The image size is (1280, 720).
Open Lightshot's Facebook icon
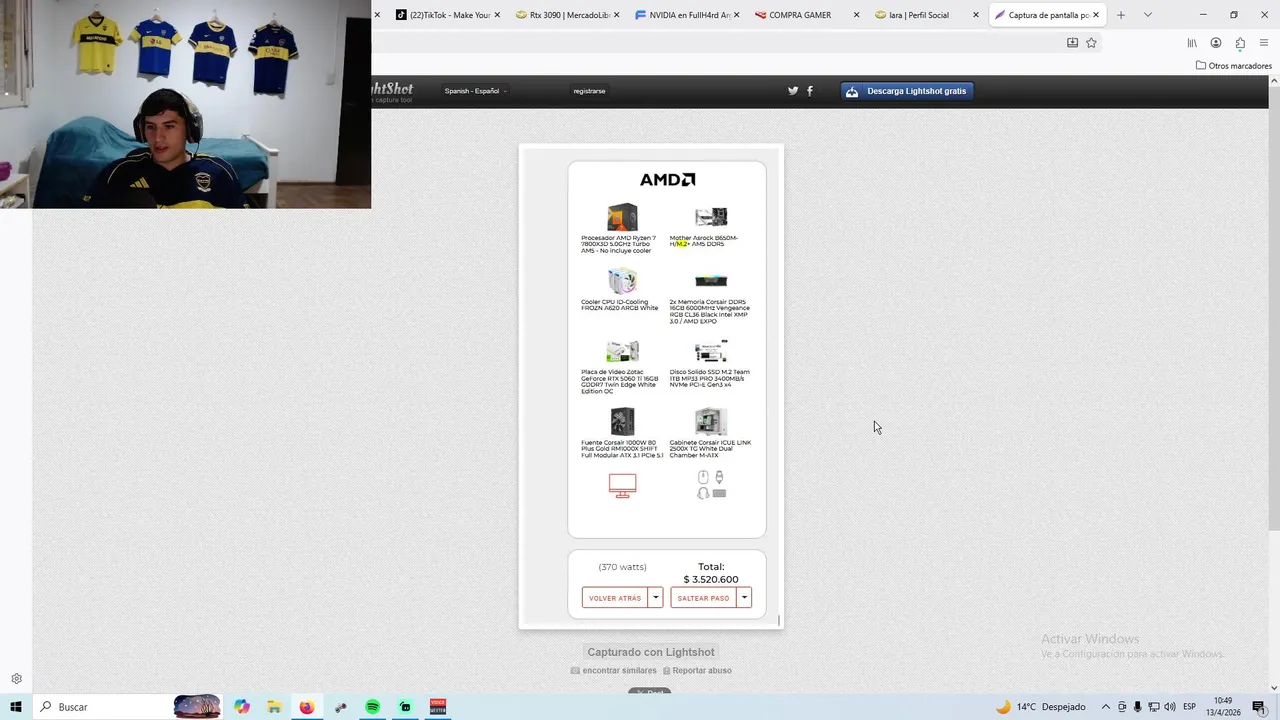coord(810,91)
